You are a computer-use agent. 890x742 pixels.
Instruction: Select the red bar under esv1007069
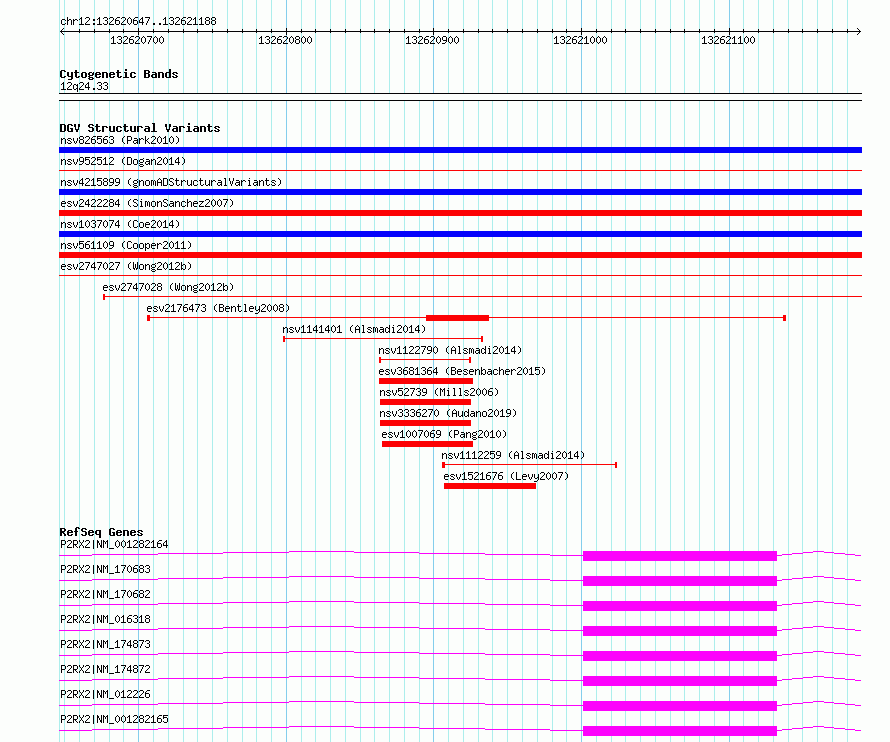(427, 444)
